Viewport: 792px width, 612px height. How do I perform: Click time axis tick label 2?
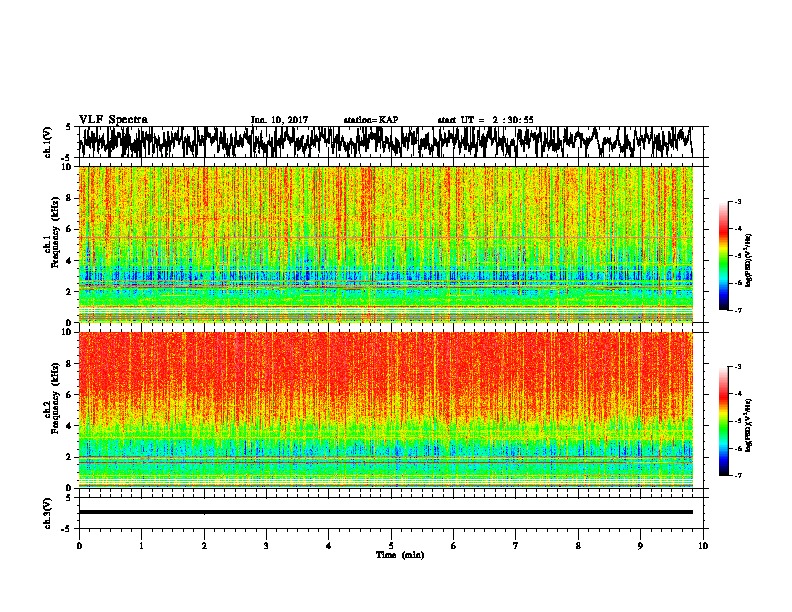[x=204, y=546]
